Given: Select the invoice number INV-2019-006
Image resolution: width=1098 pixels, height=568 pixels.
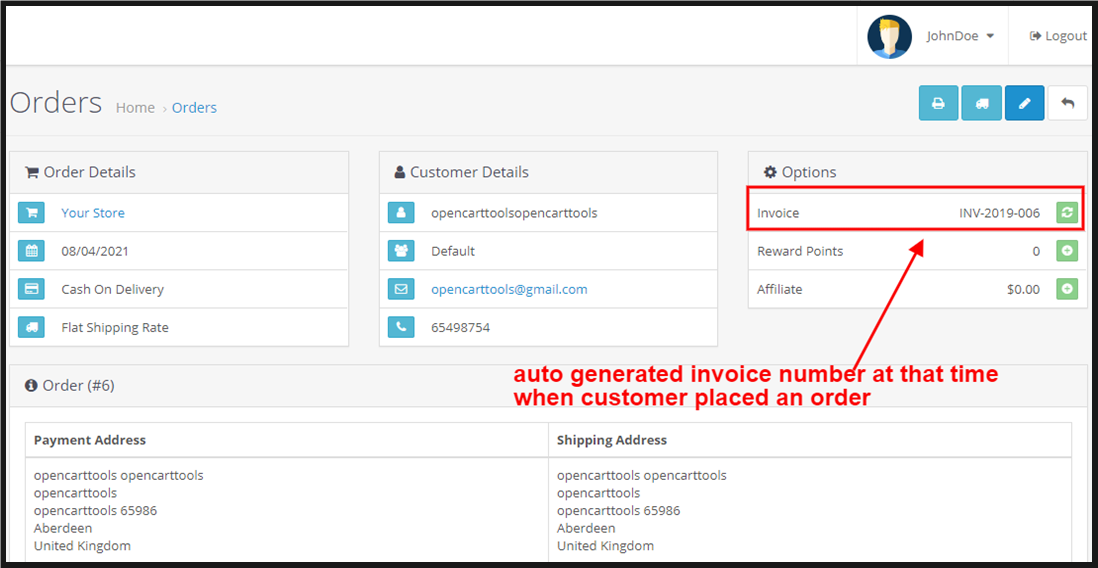Looking at the screenshot, I should [x=999, y=213].
